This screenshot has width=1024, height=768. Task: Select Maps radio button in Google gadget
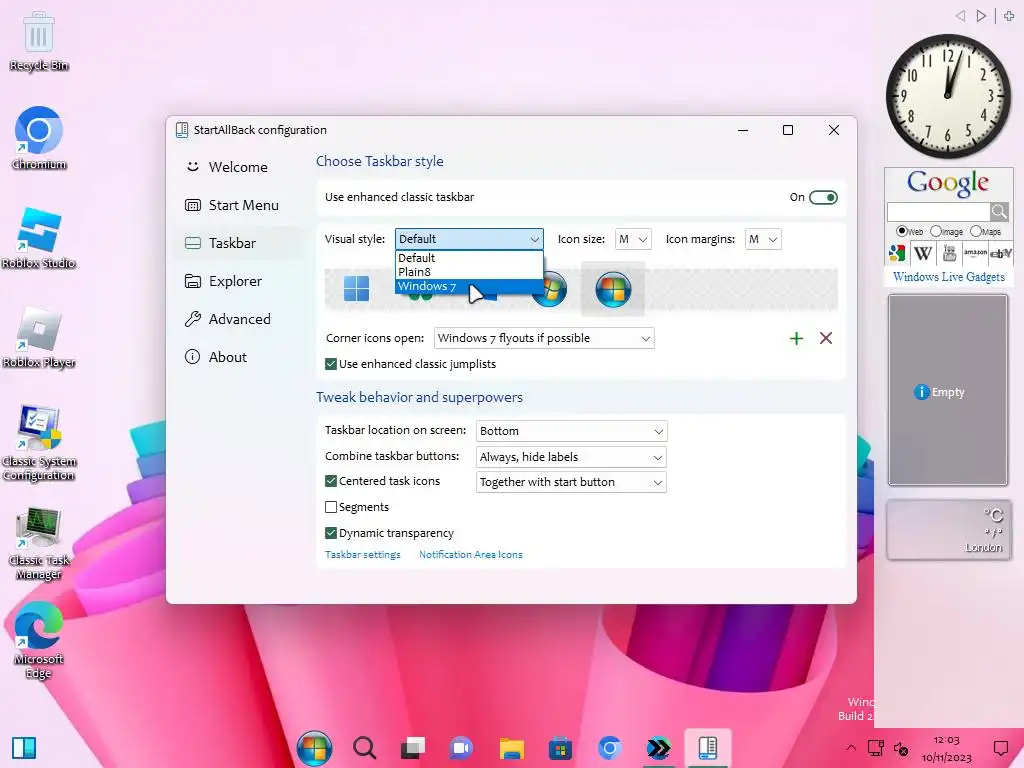976,231
